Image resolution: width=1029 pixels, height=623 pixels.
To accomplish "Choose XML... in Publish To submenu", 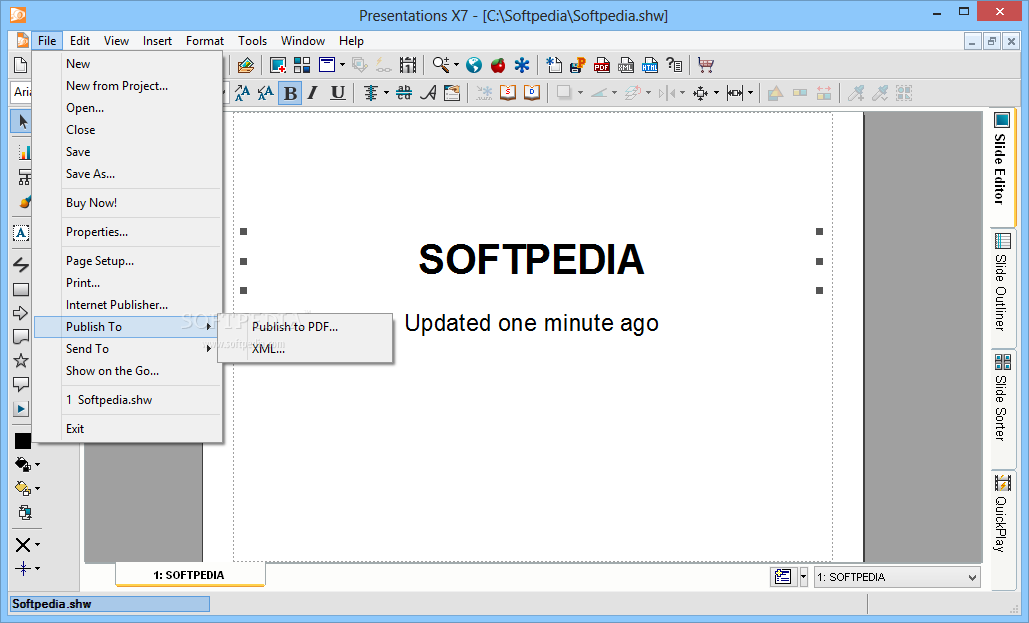I will click(x=268, y=349).
